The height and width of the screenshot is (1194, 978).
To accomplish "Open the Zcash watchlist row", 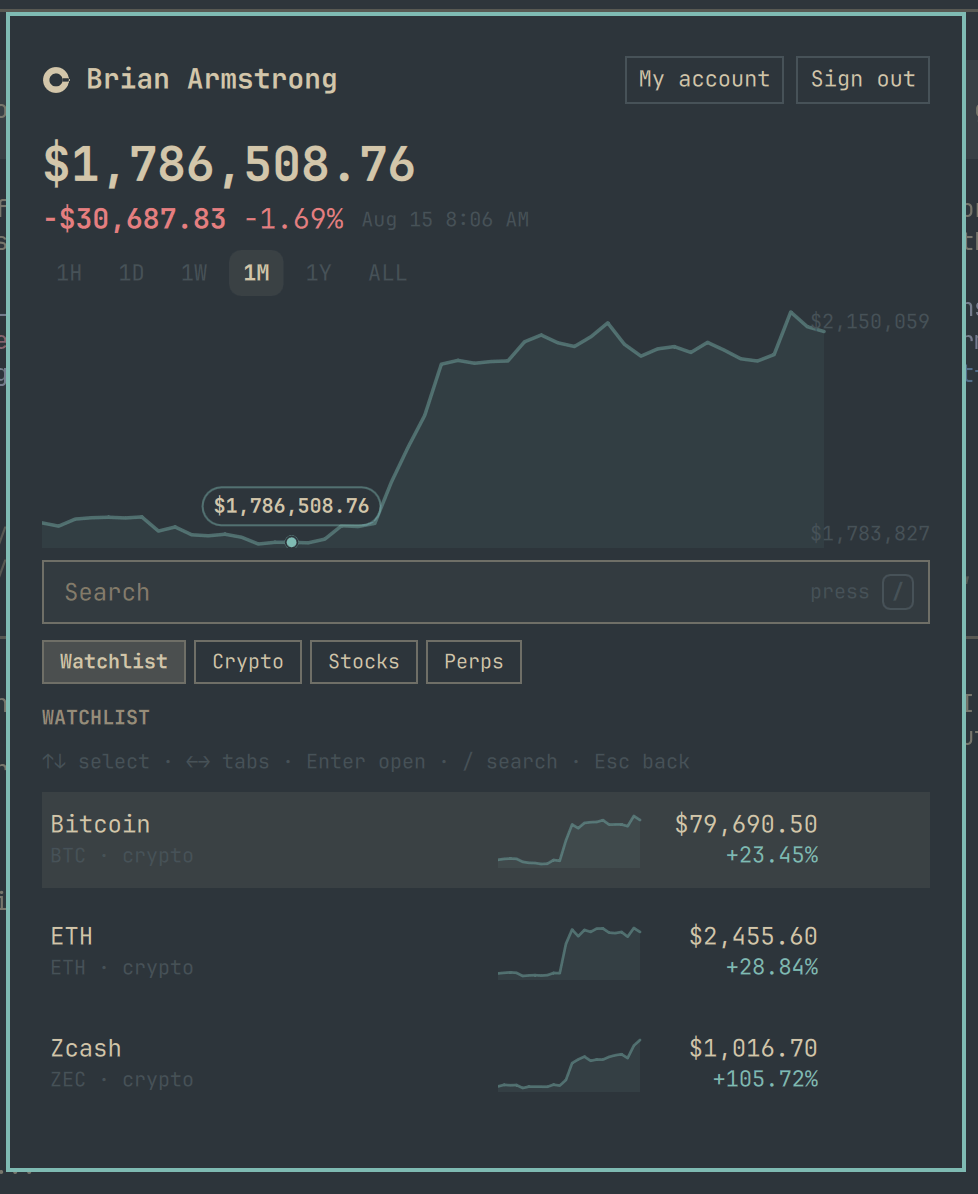I will click(486, 1064).
